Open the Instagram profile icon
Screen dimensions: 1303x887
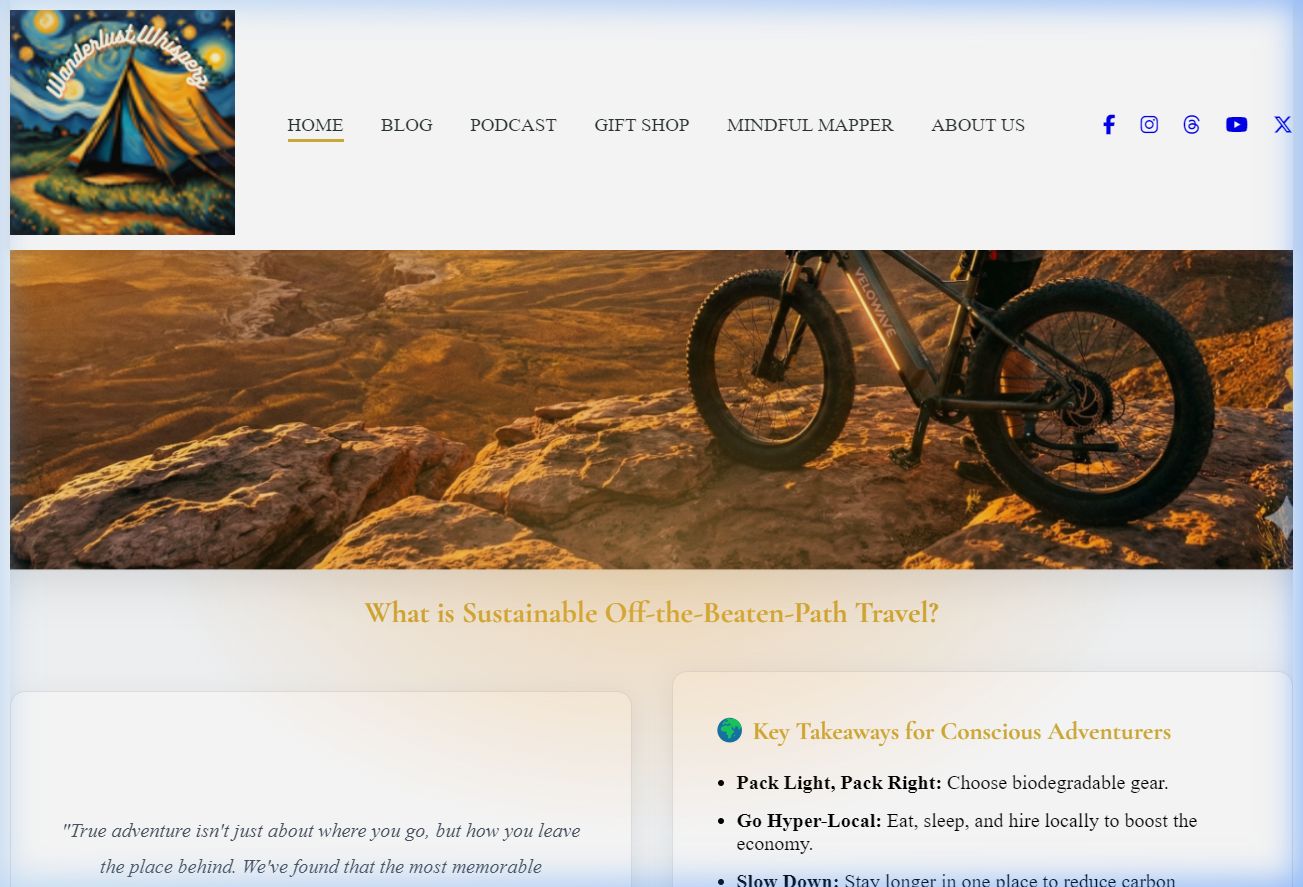point(1149,125)
